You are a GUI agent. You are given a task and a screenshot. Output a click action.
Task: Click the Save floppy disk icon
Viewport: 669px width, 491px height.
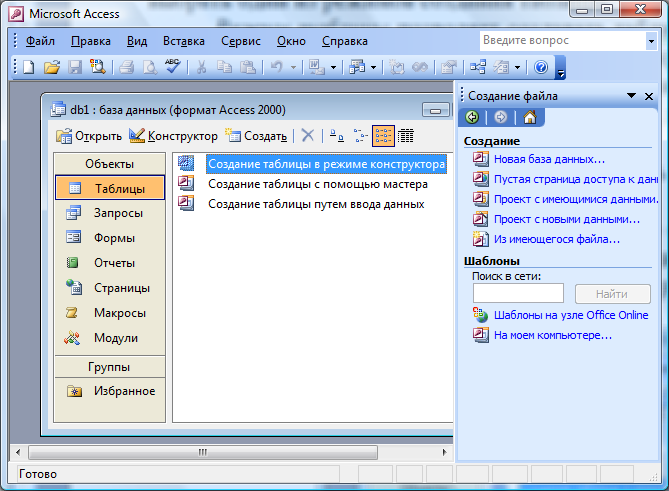click(75, 67)
